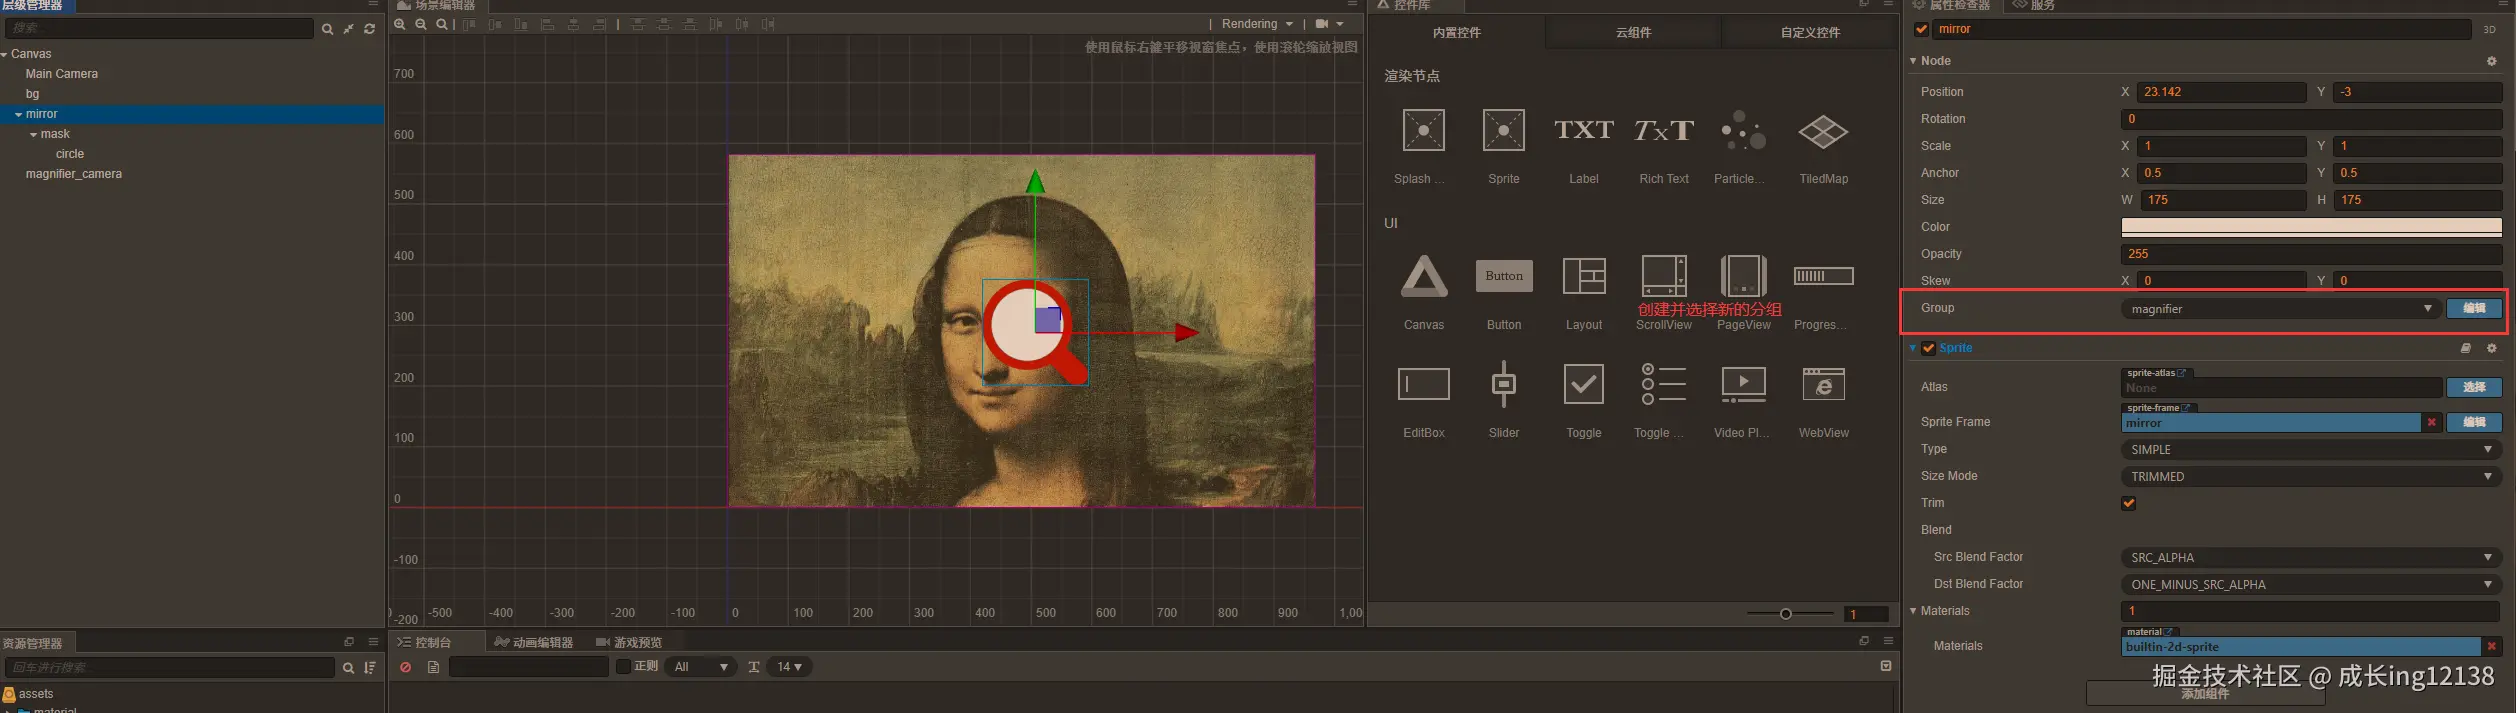
Task: Toggle the mirror node active checkbox
Action: pos(1921,29)
